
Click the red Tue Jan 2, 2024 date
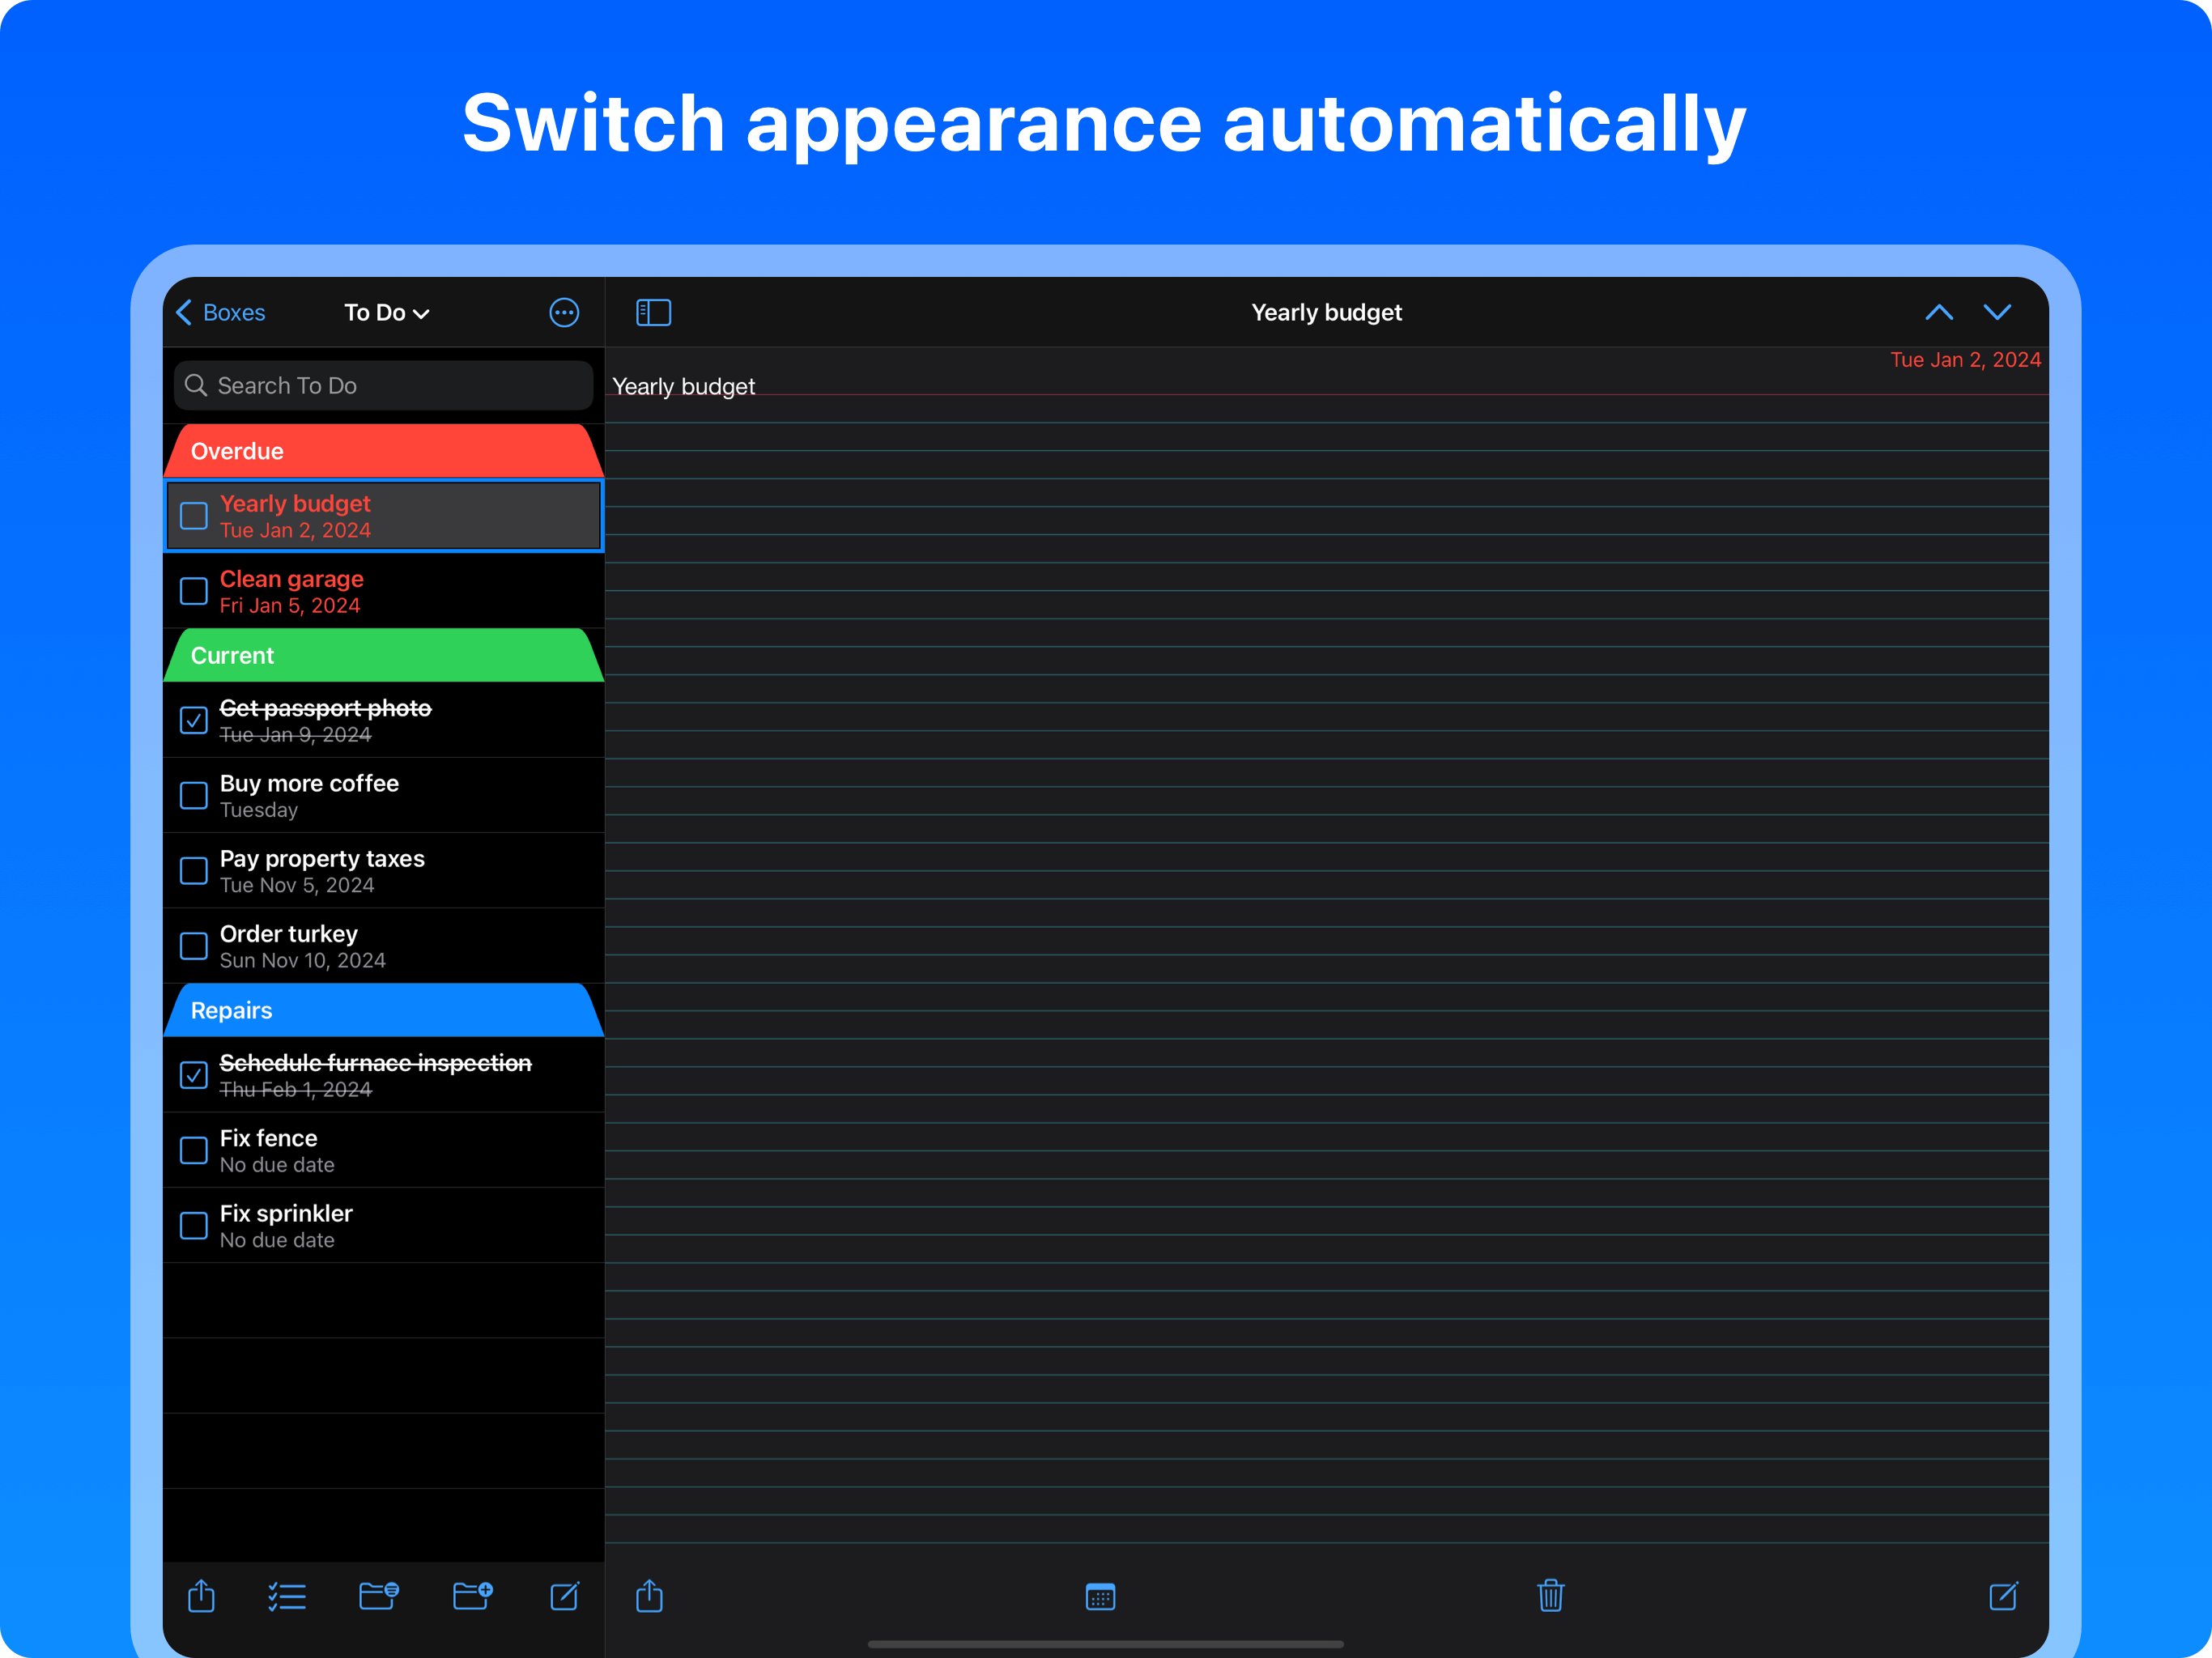tap(1965, 360)
